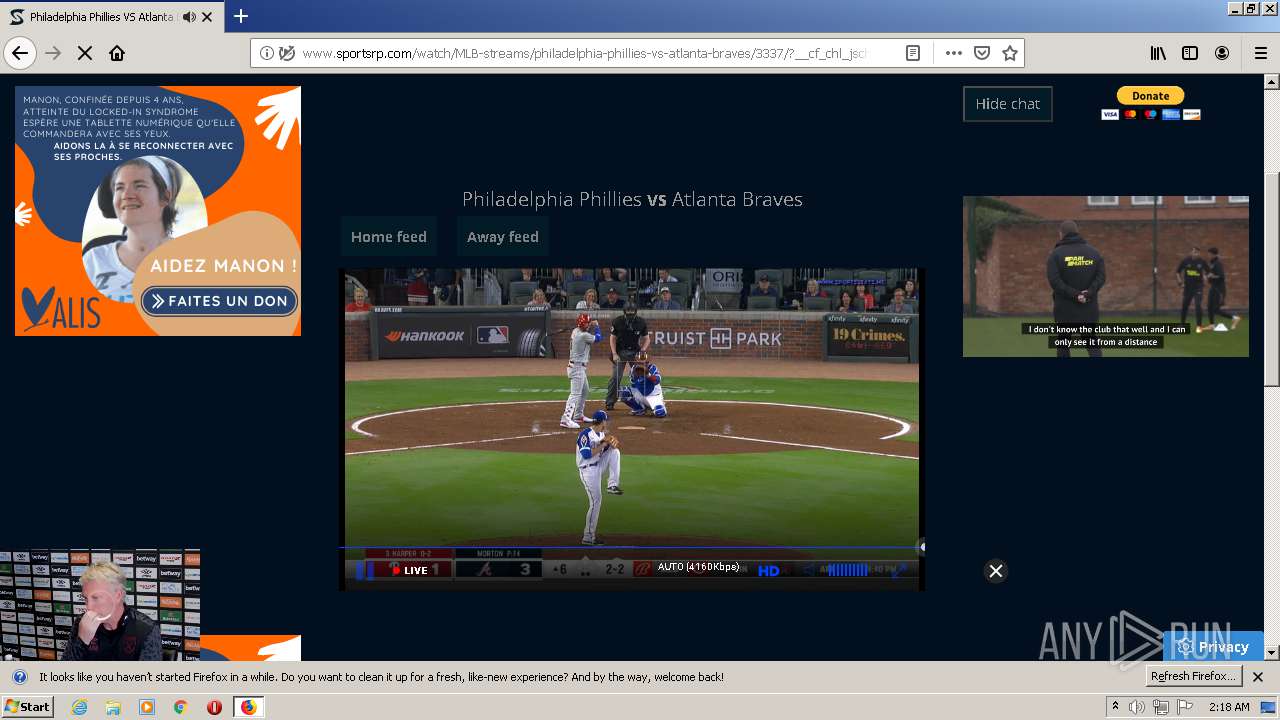The width and height of the screenshot is (1280, 720).
Task: Open system volume tray icon
Action: [x=1137, y=707]
